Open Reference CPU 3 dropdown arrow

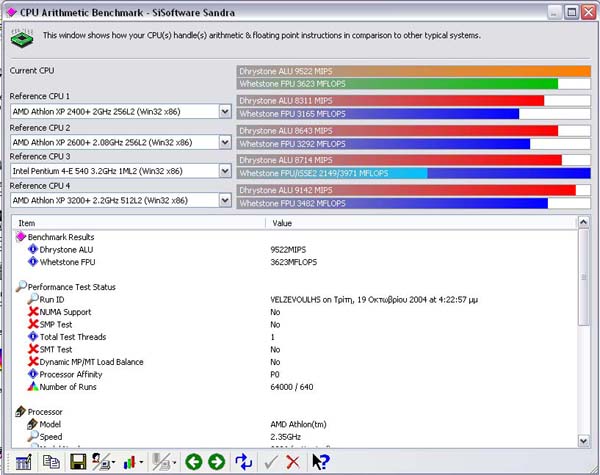click(x=225, y=171)
